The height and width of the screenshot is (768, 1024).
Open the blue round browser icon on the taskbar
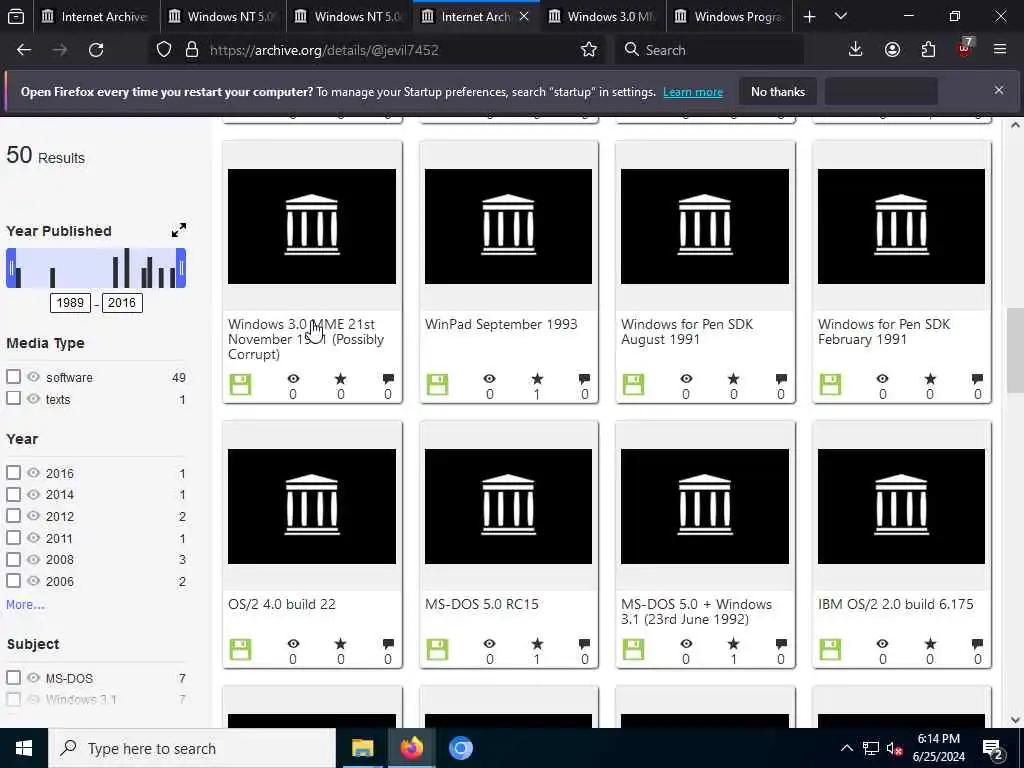[x=460, y=748]
